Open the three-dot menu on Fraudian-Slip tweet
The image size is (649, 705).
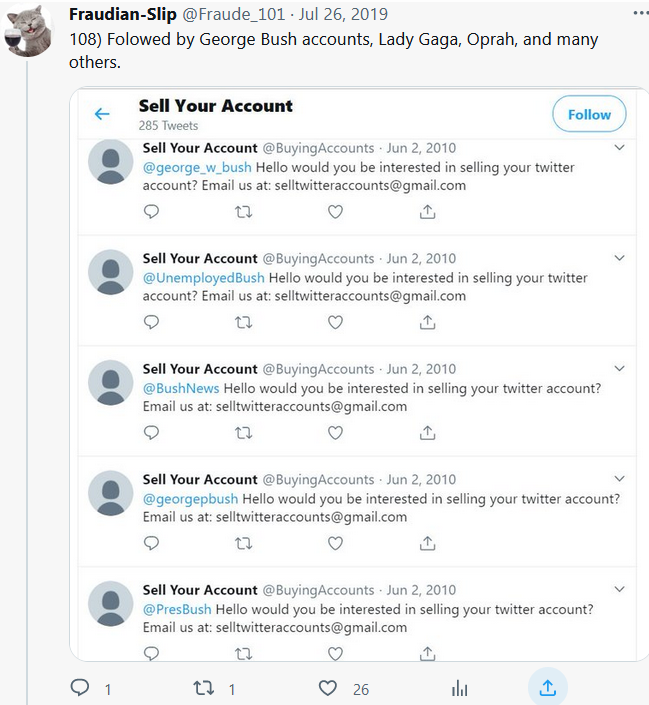(x=640, y=14)
